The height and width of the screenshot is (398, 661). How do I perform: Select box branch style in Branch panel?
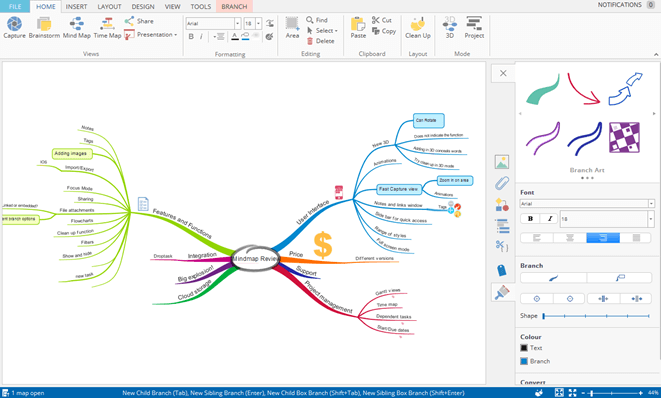[620, 278]
